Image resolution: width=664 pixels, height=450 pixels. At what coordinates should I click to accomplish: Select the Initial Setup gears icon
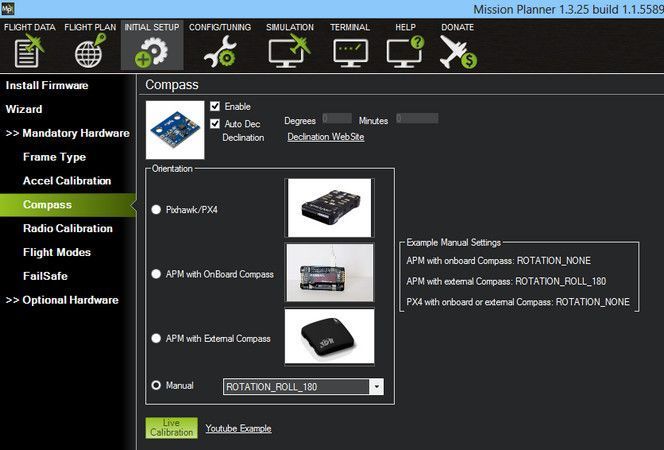click(x=152, y=52)
